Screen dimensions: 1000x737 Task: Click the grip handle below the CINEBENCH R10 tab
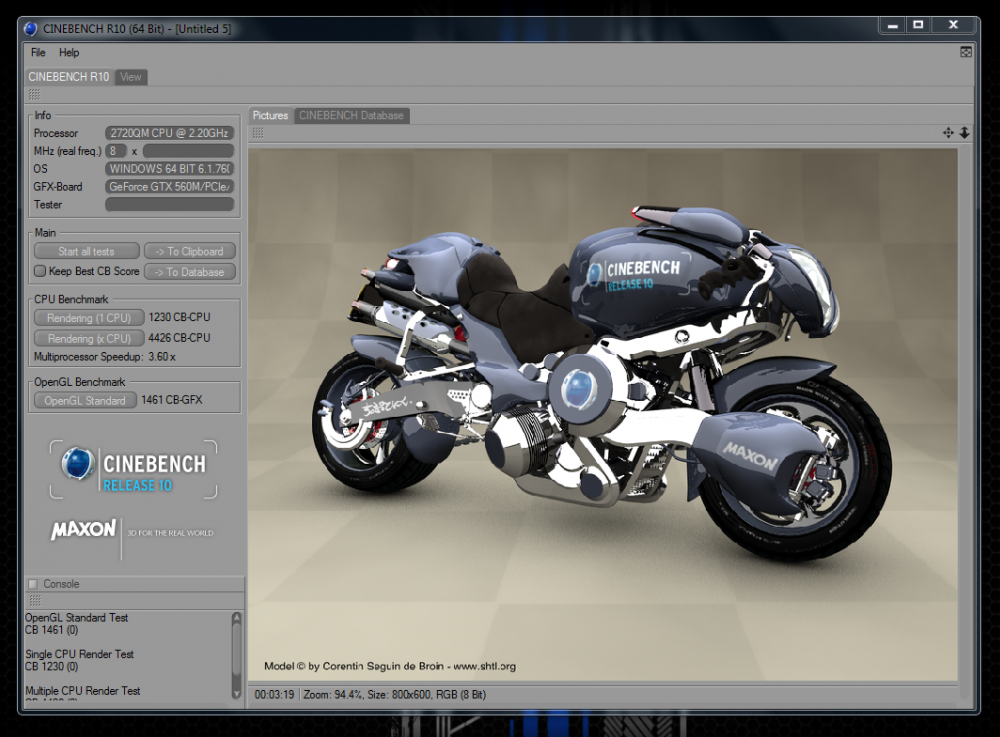[x=34, y=94]
